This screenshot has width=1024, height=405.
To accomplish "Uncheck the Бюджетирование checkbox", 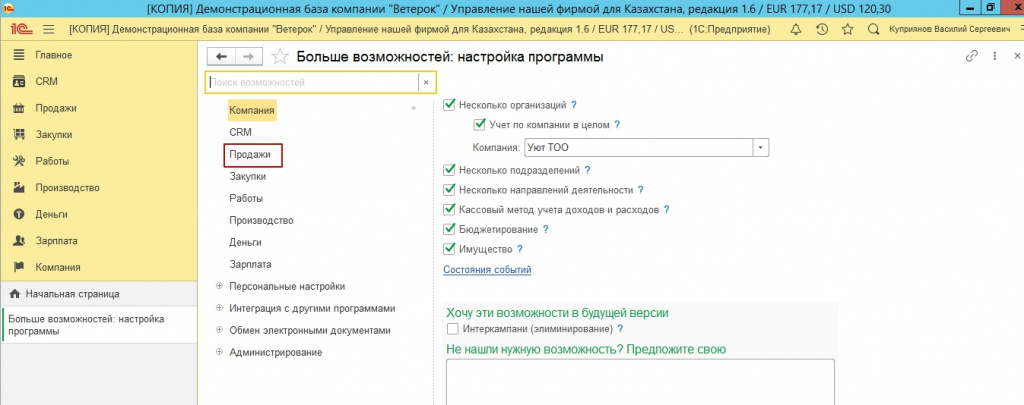I will tap(449, 229).
